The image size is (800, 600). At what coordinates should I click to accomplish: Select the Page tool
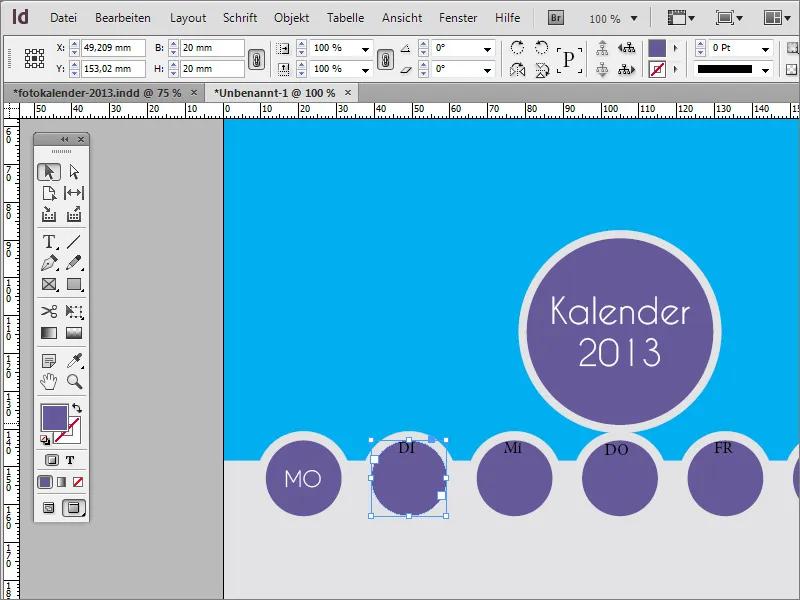pos(49,193)
